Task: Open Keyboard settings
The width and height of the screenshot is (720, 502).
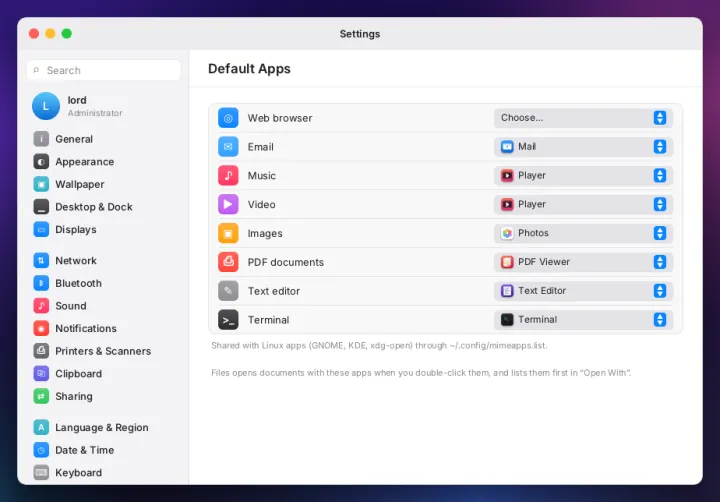Action: point(105,472)
